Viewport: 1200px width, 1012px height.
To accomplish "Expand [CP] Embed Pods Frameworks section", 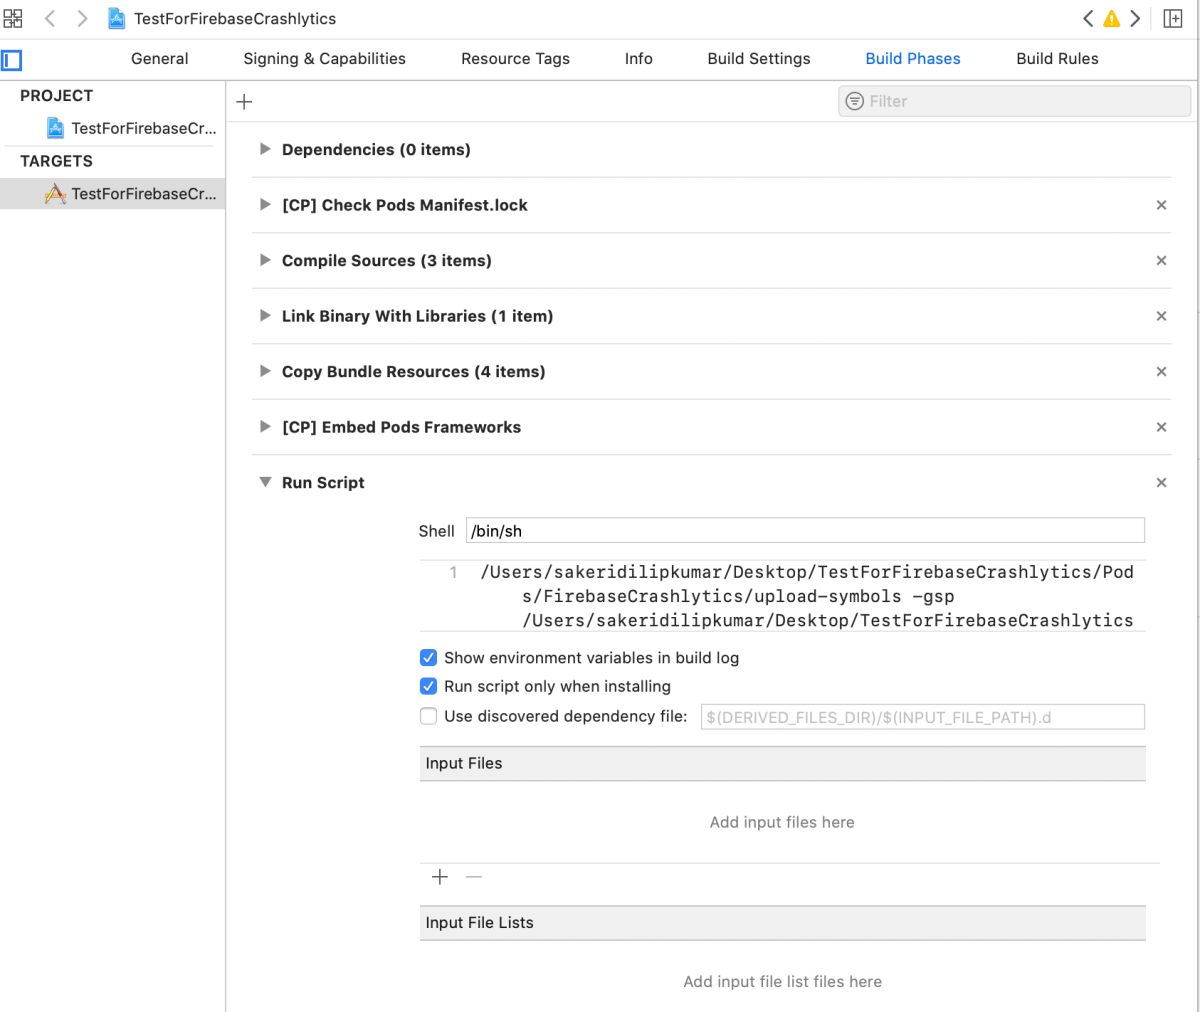I will coord(265,427).
